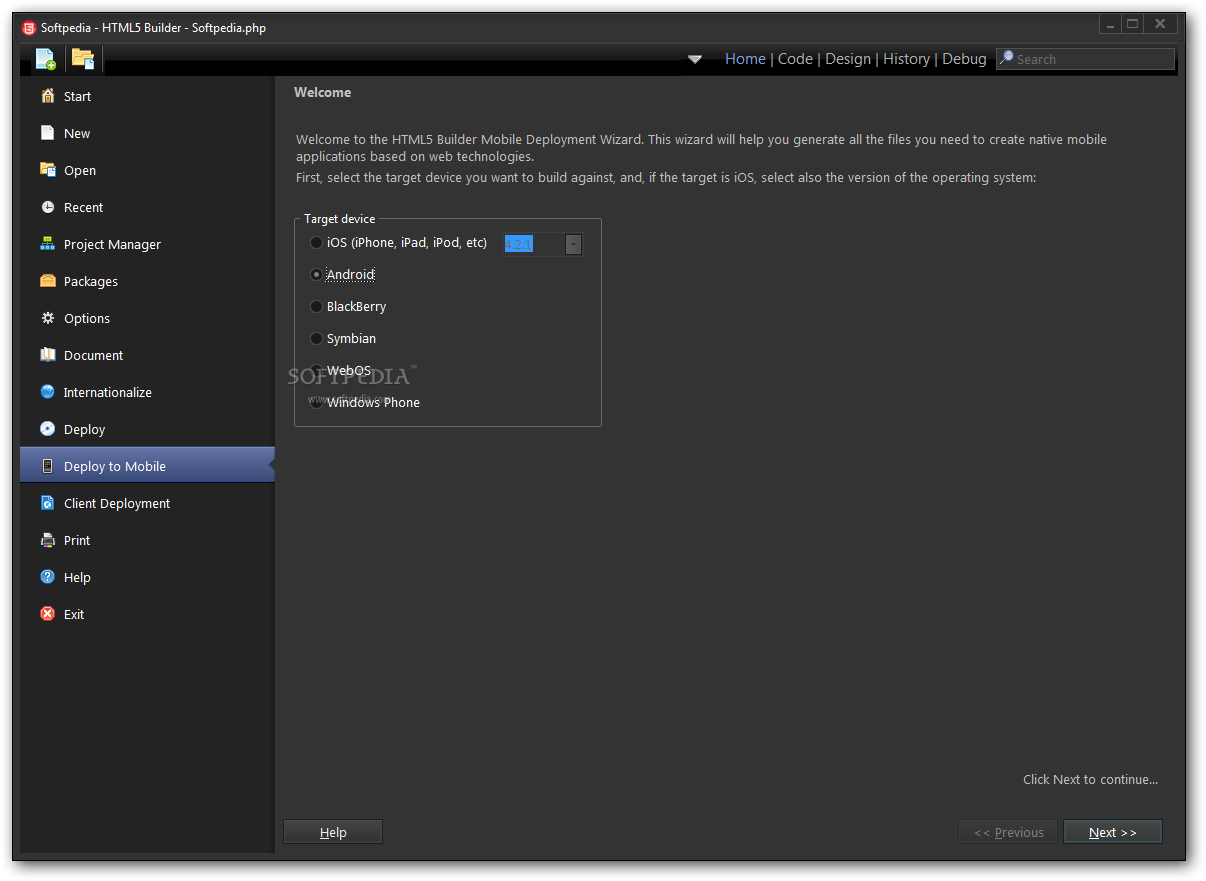The height and width of the screenshot is (881, 1206).
Task: Click the << Previous button
Action: [1008, 832]
